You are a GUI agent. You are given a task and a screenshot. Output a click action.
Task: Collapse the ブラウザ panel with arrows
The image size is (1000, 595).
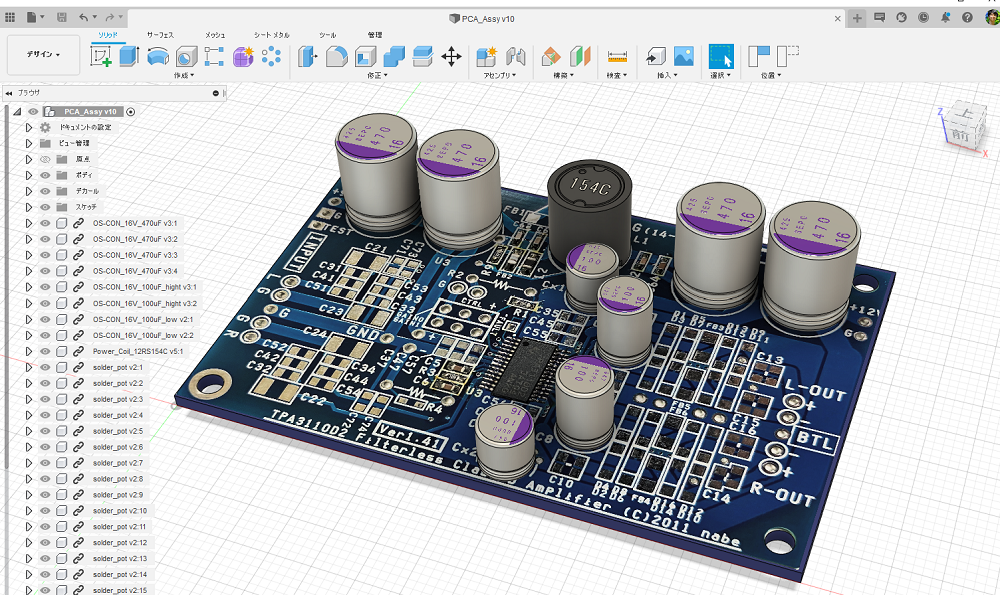9,92
